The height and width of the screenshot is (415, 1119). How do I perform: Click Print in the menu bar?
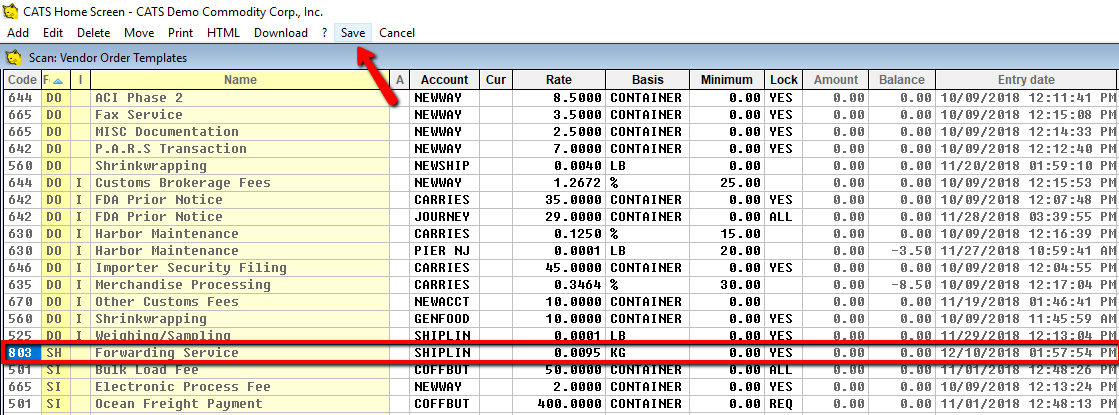(x=181, y=33)
